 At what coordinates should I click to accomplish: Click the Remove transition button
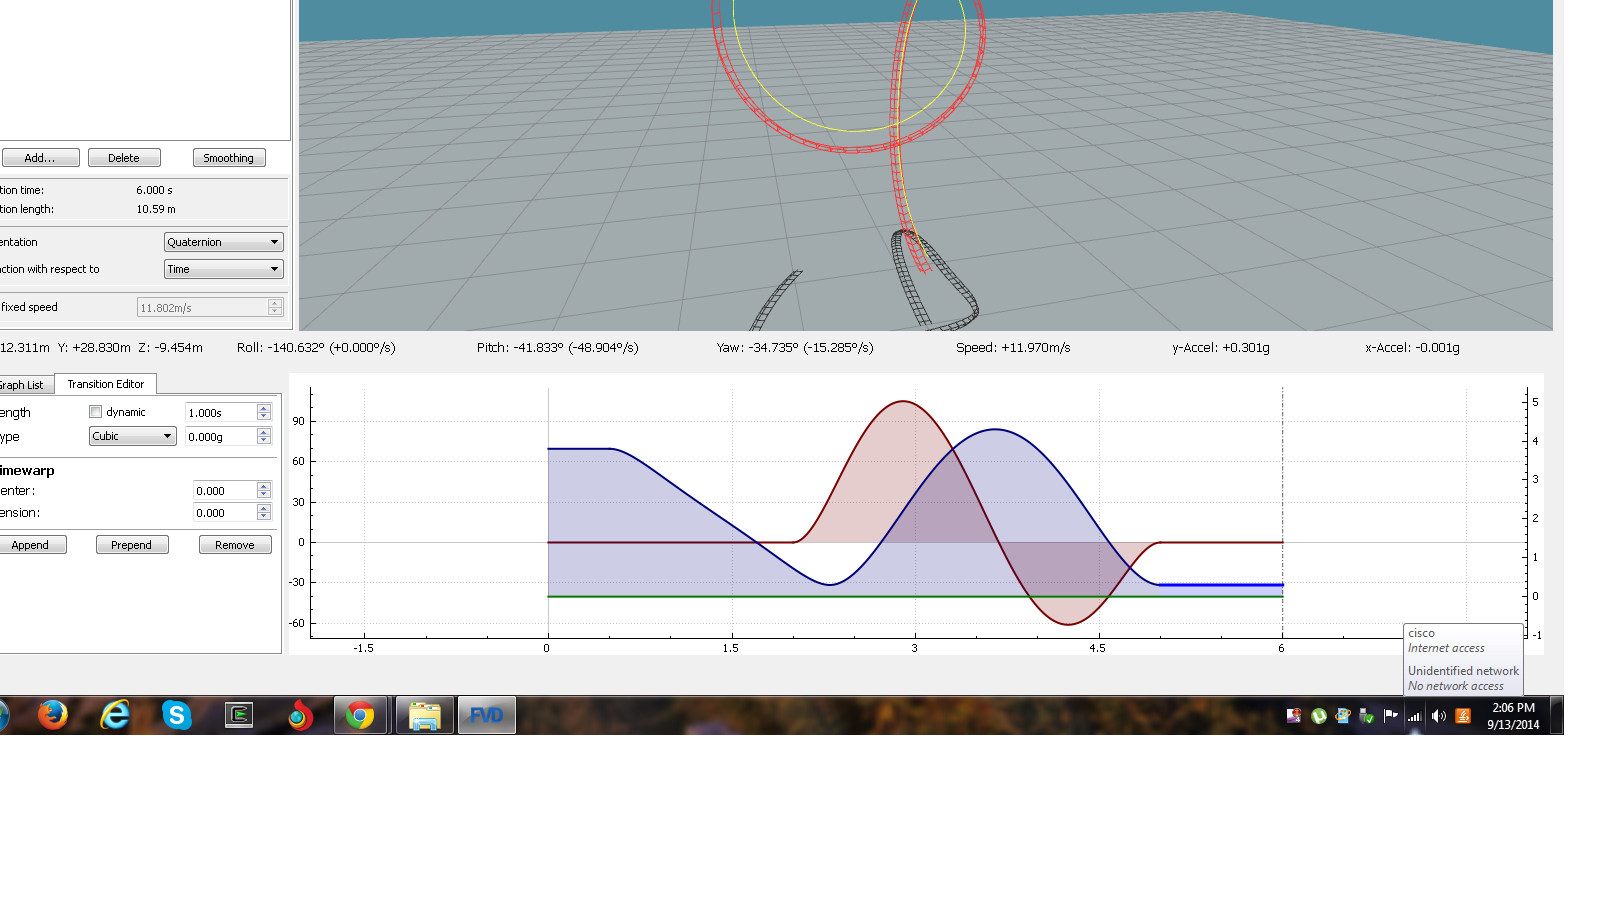tap(235, 545)
